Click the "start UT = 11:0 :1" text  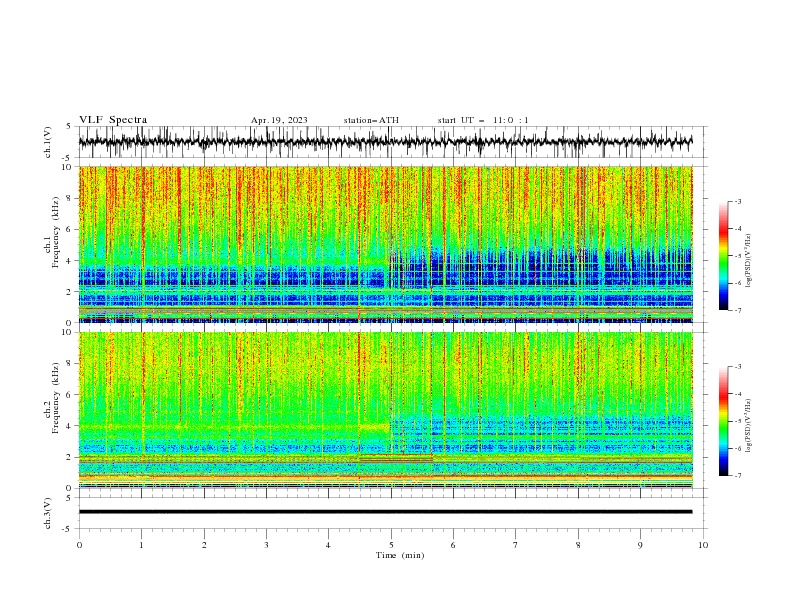point(483,120)
